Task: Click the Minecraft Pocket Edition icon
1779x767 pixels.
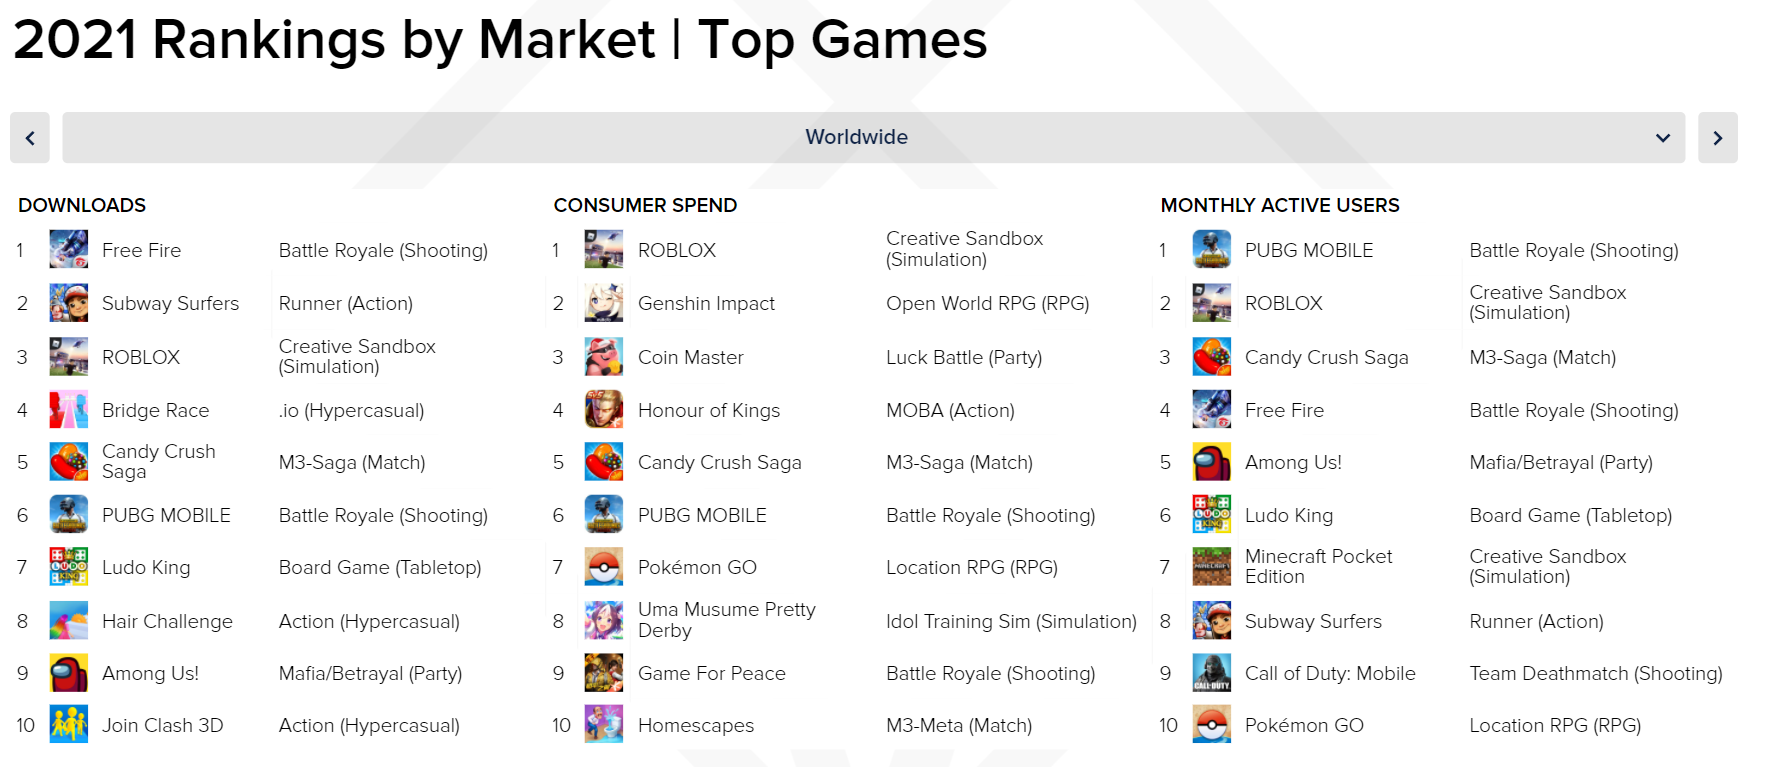Action: [1211, 567]
